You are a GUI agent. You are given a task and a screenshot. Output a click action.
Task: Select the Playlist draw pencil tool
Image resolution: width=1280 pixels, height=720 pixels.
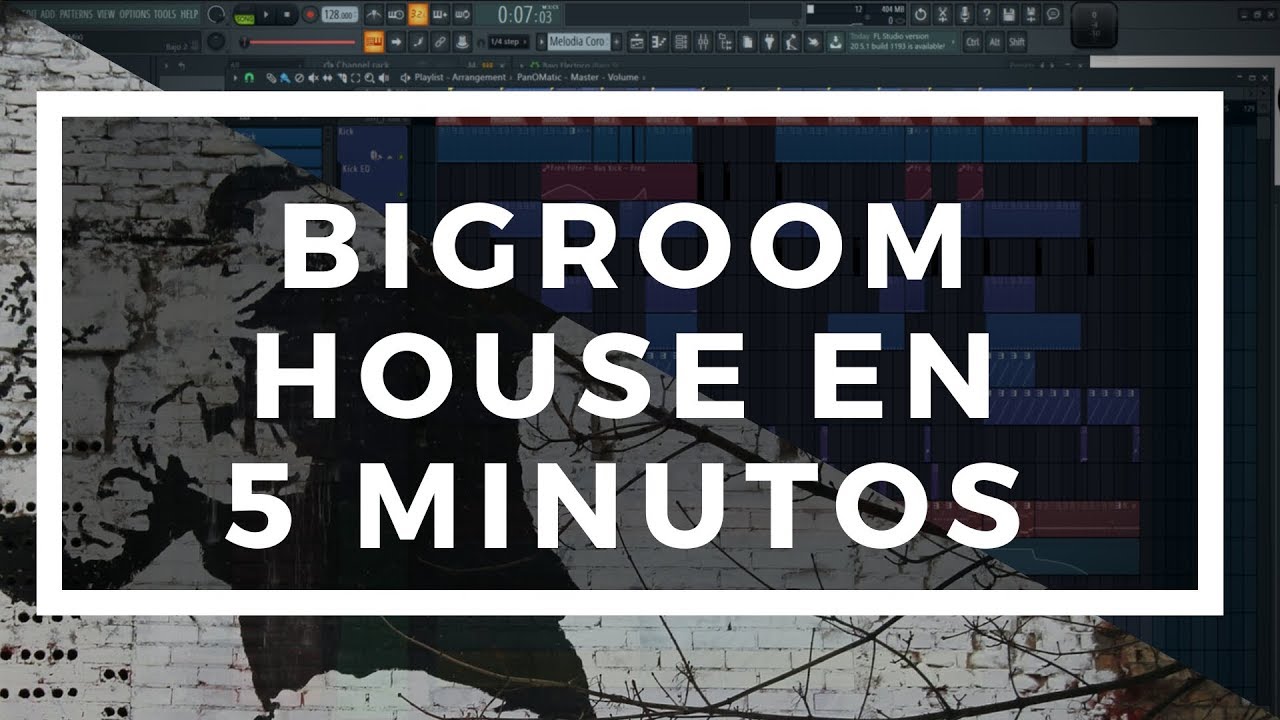[271, 77]
